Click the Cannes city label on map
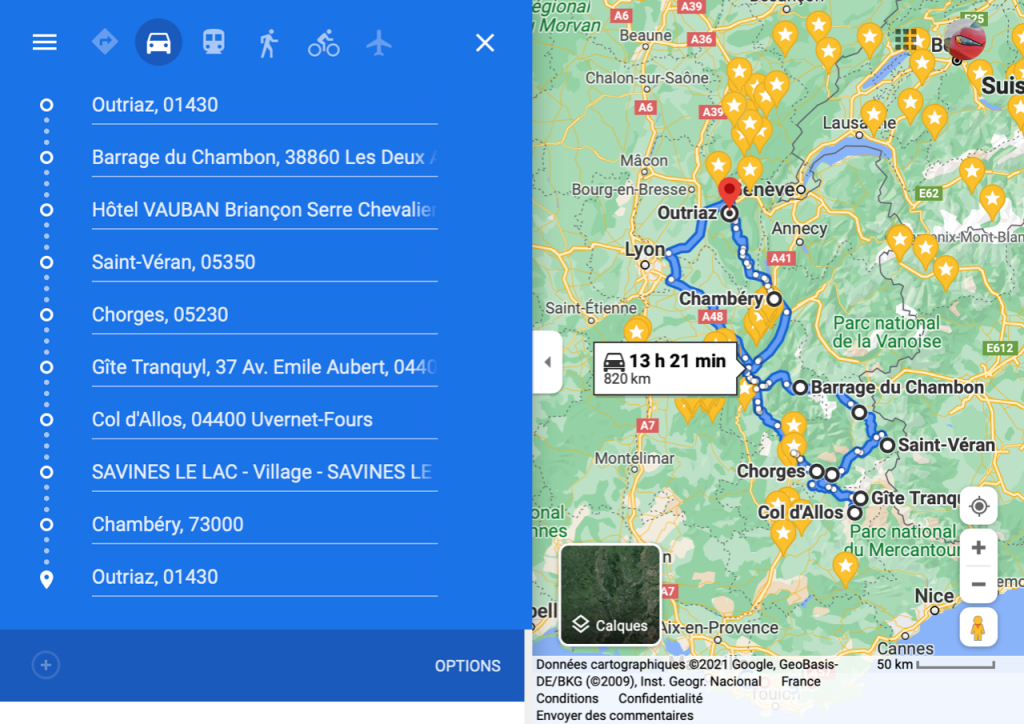 [x=905, y=648]
